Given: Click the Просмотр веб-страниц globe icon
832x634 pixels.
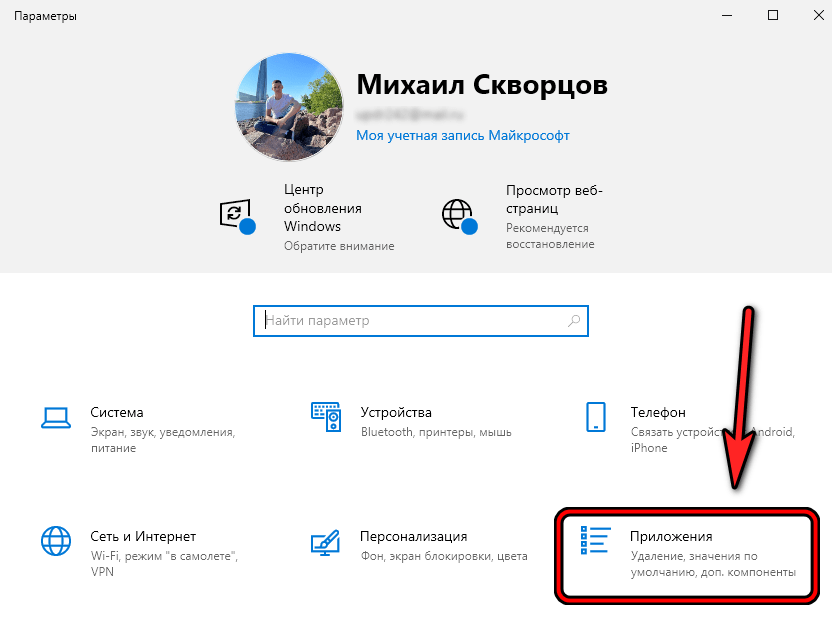Looking at the screenshot, I should coord(458,211).
